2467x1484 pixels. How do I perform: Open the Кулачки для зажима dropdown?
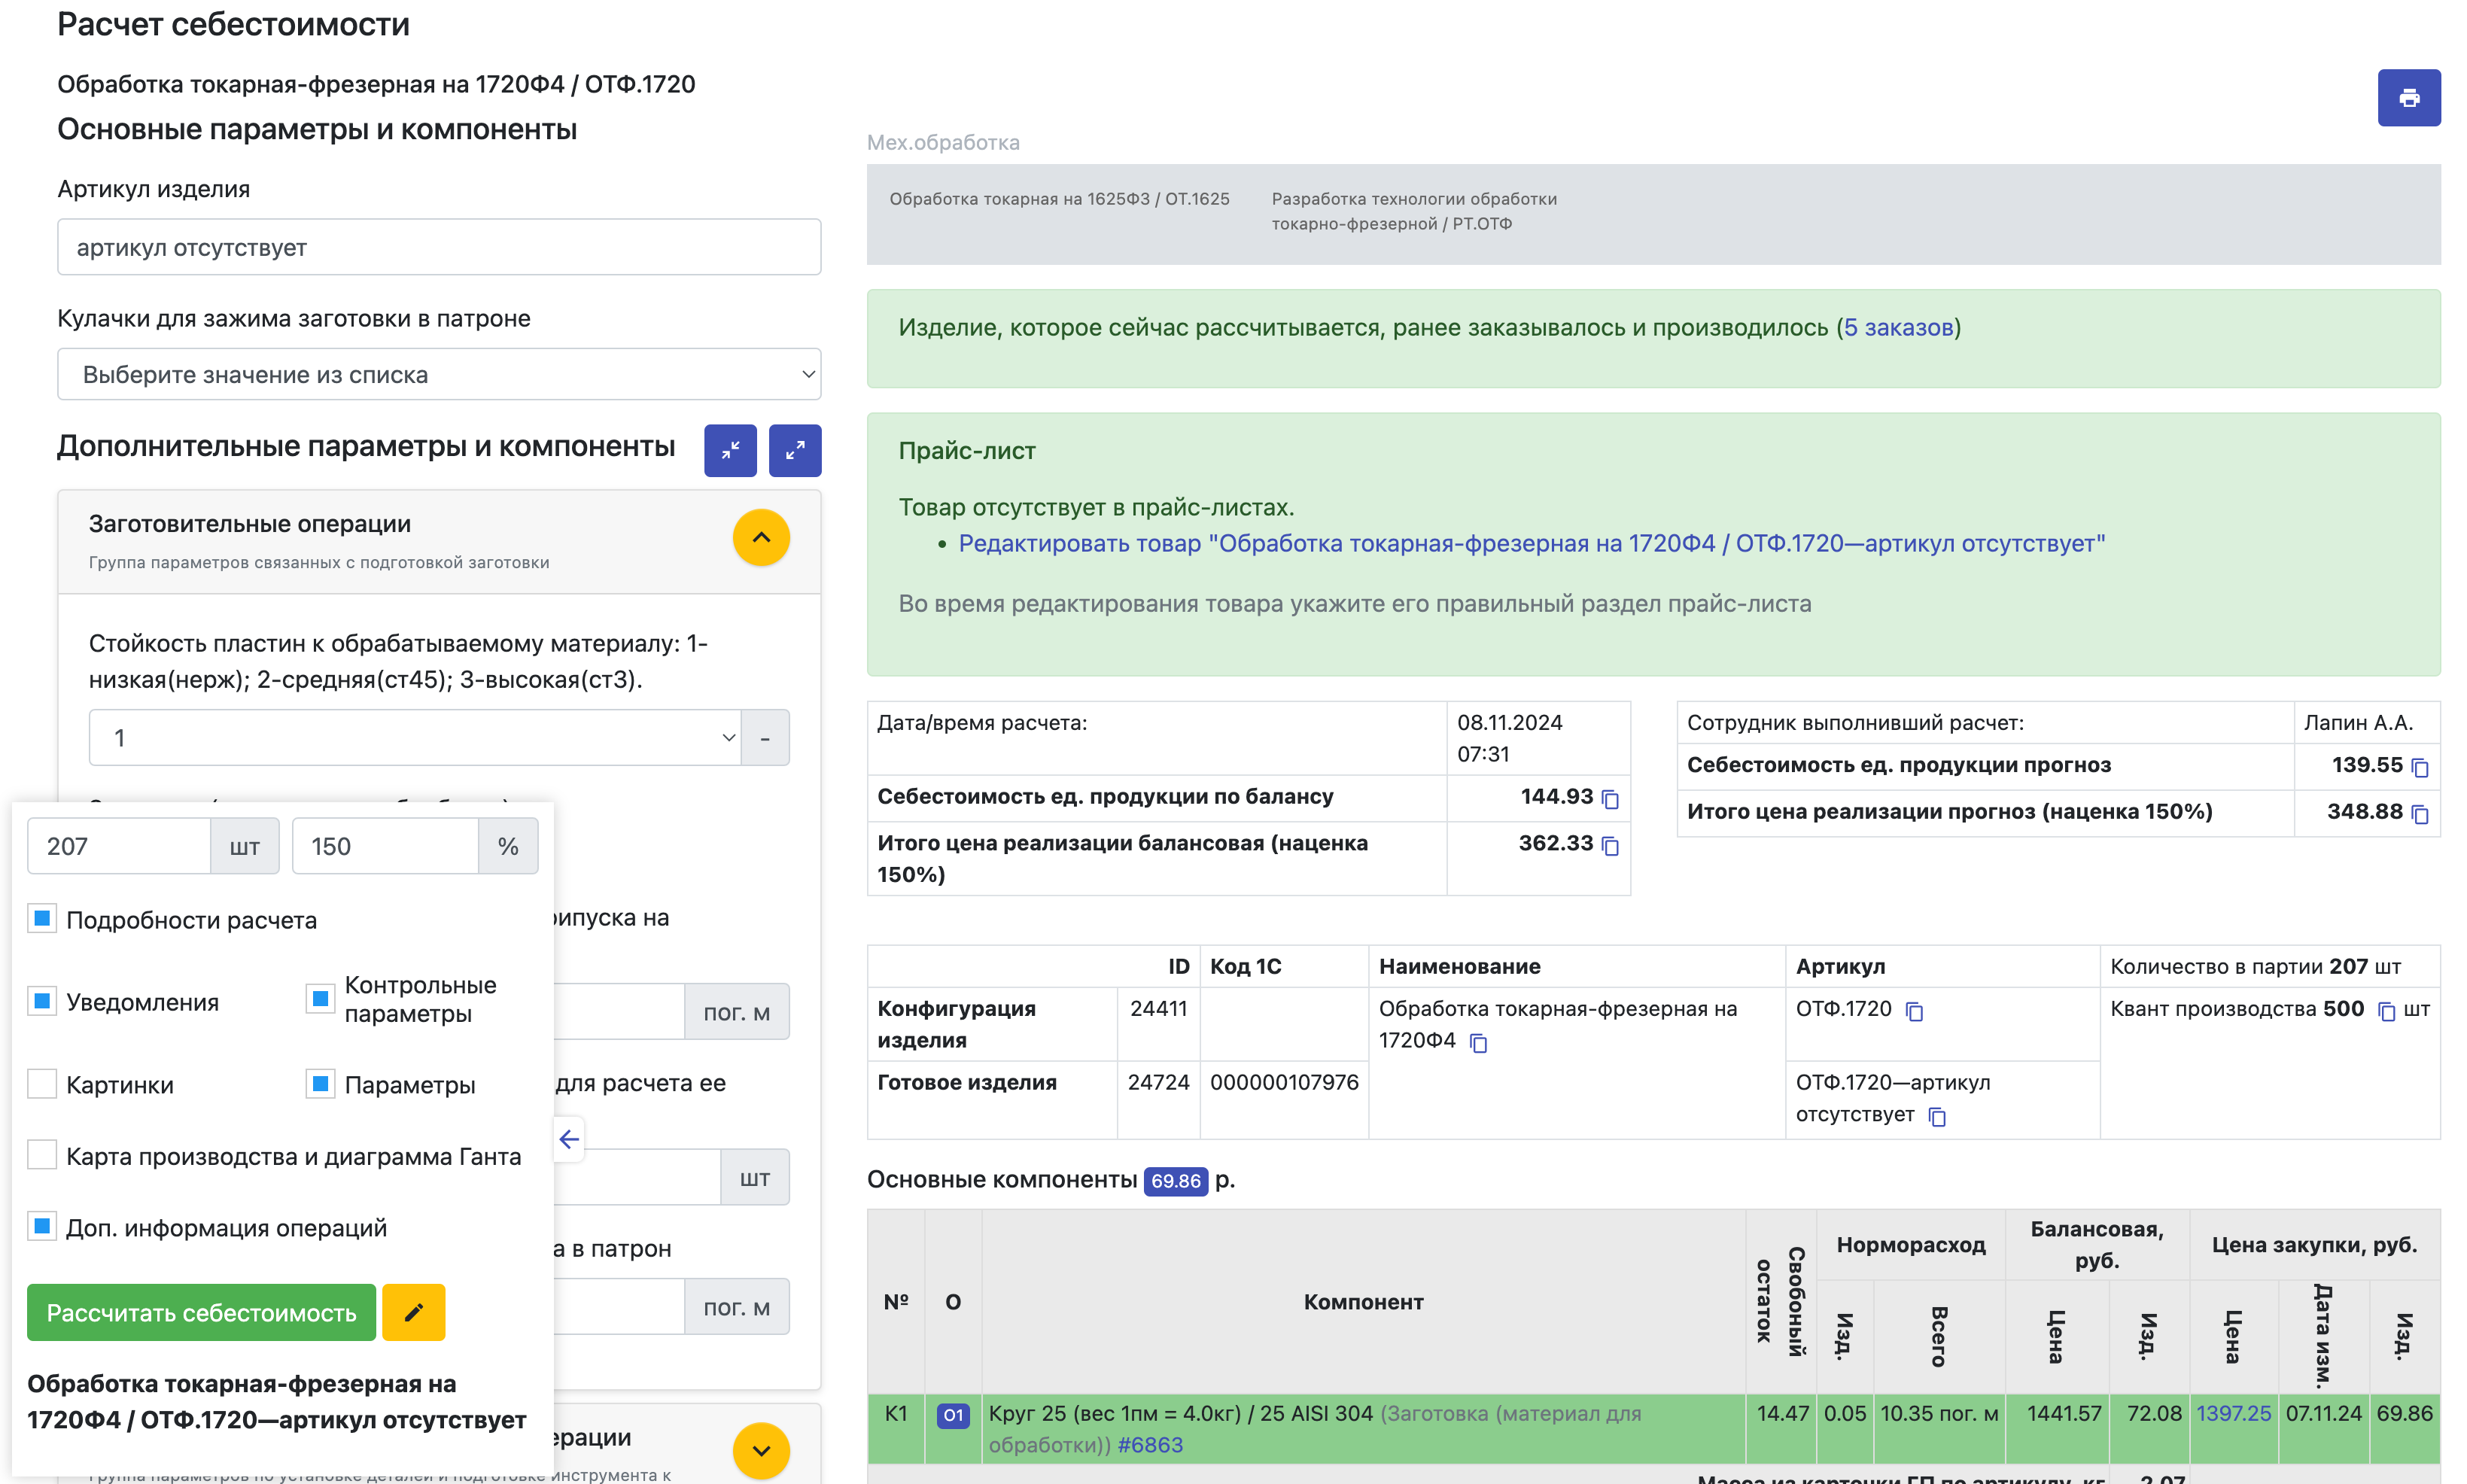(x=439, y=374)
